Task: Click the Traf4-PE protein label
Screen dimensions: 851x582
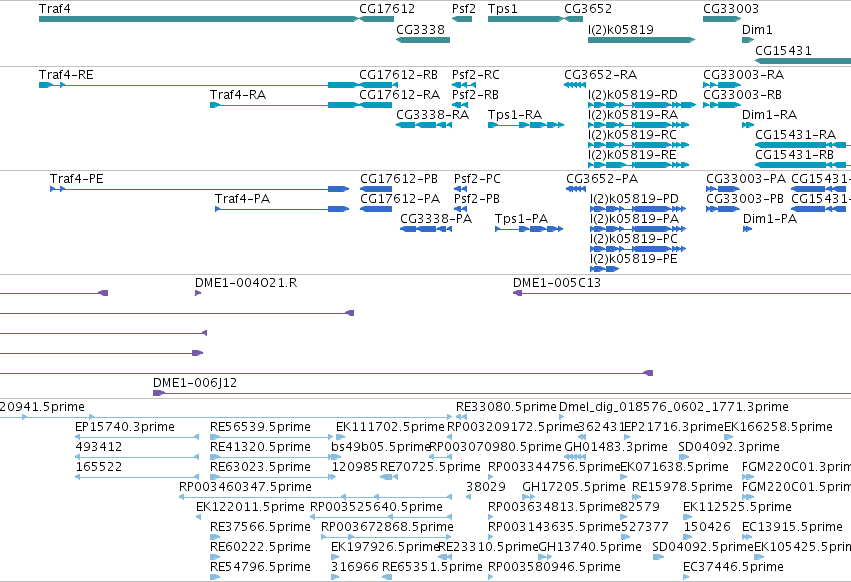Action: point(77,179)
